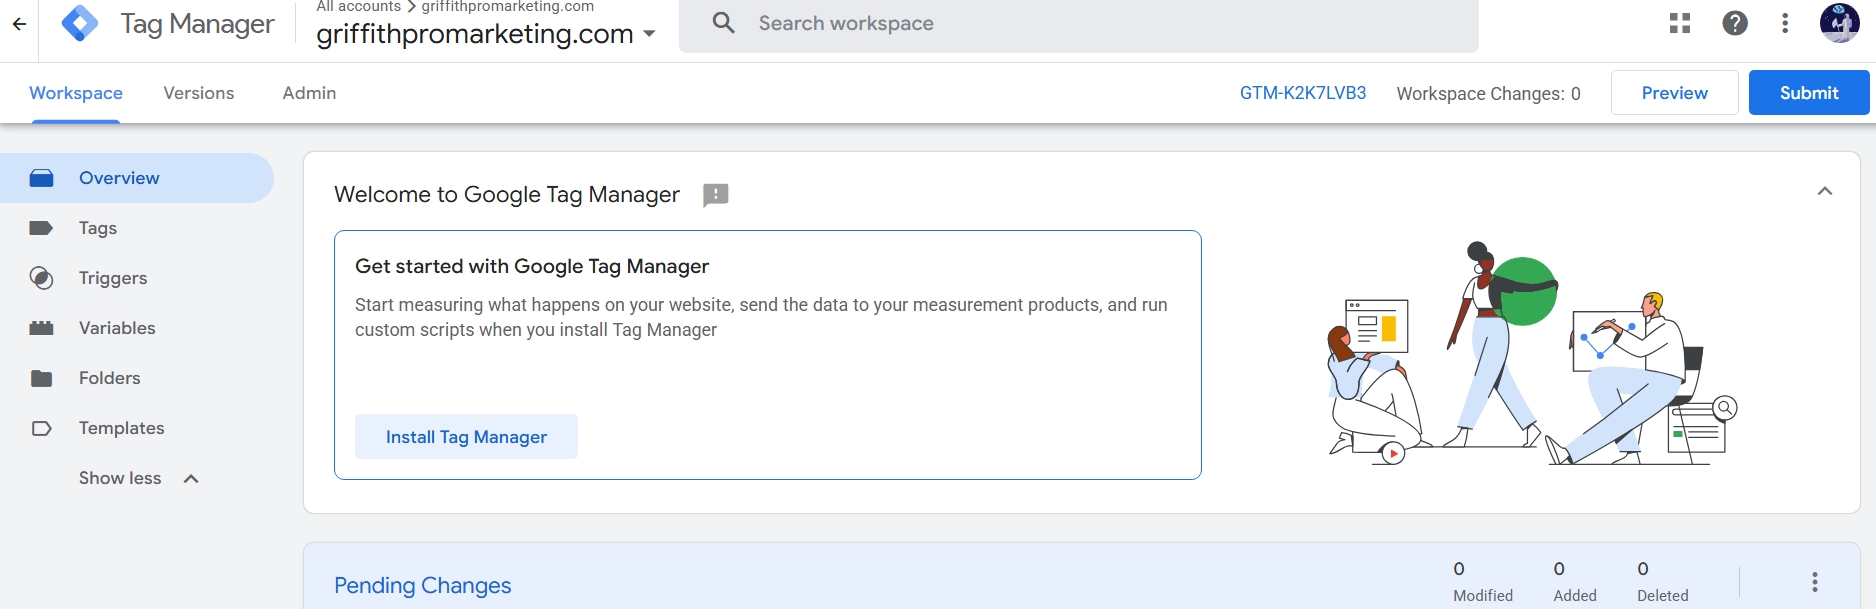Click the Tags sidebar icon
Screen dimensions: 1876x609
[41, 228]
